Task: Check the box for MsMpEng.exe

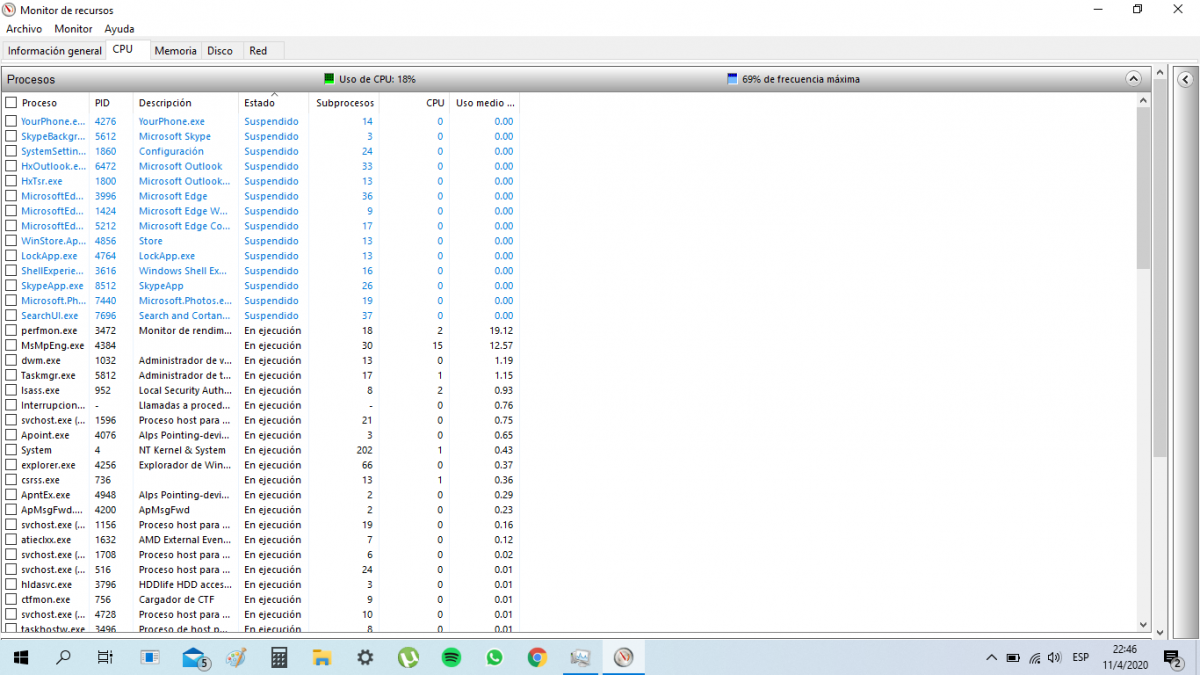Action: [x=11, y=345]
